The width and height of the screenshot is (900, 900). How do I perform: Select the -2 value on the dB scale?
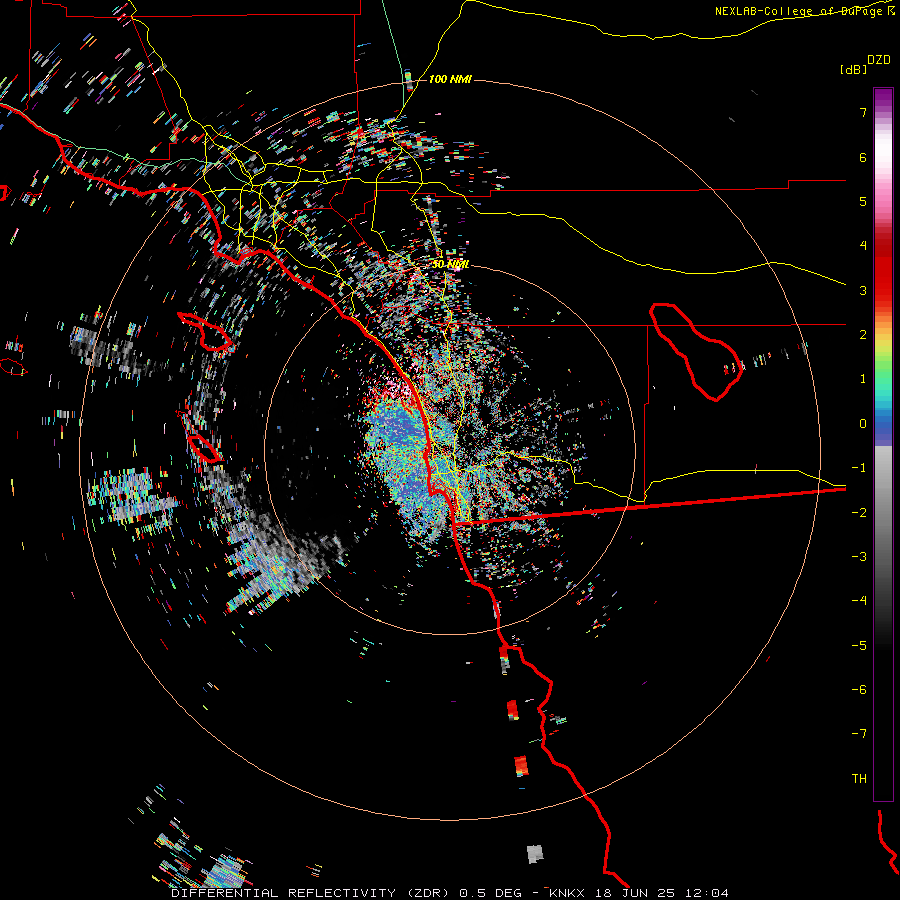859,513
